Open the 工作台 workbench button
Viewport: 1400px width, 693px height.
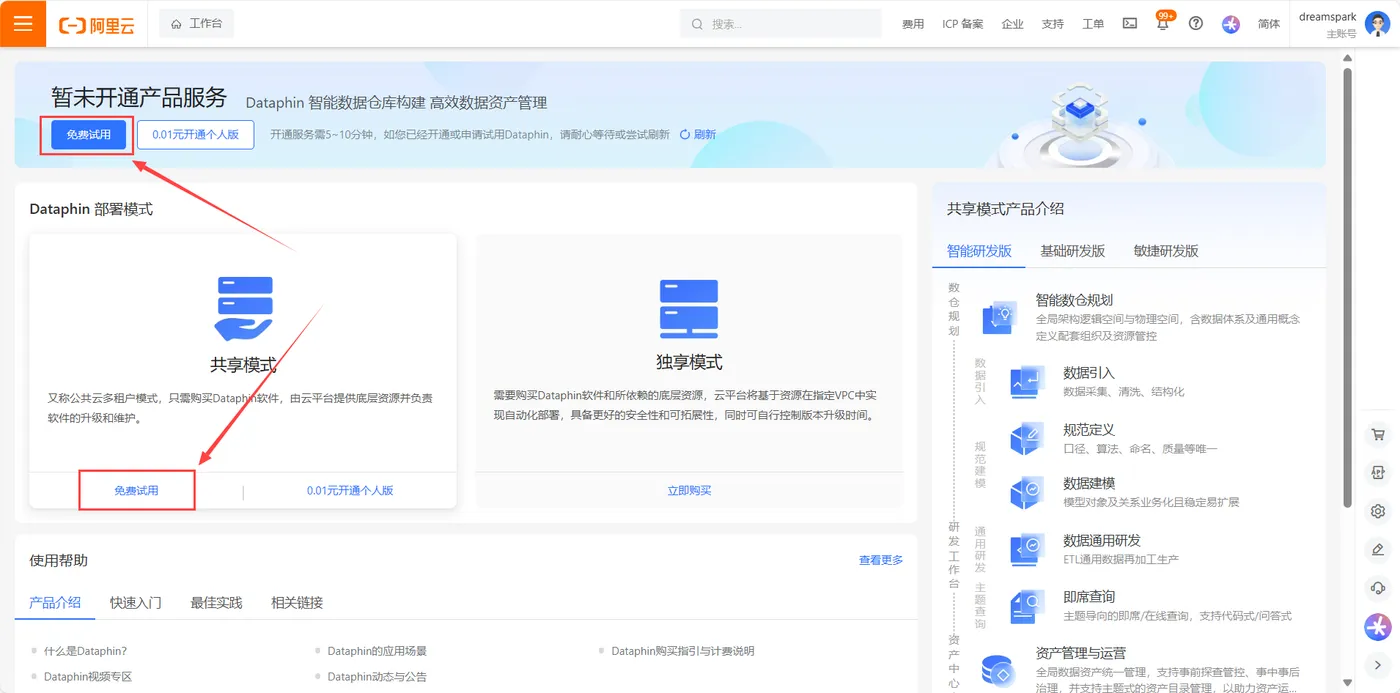(196, 24)
